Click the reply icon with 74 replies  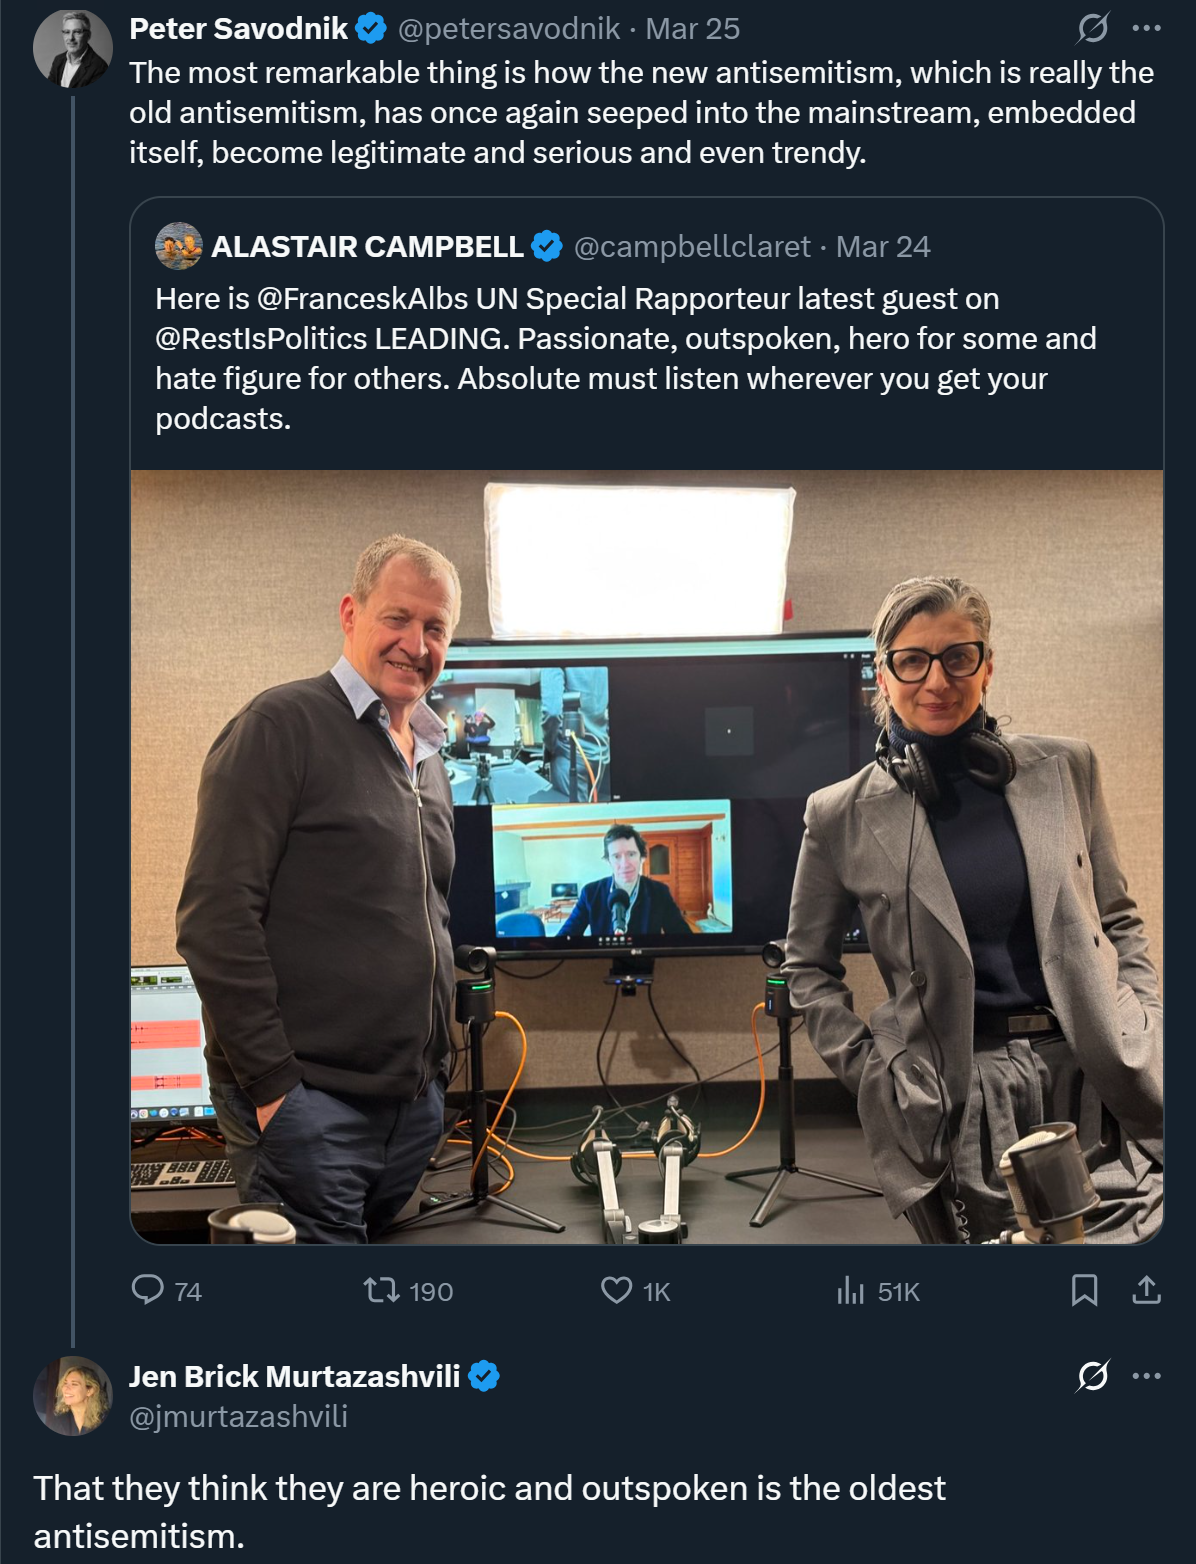pos(148,1290)
